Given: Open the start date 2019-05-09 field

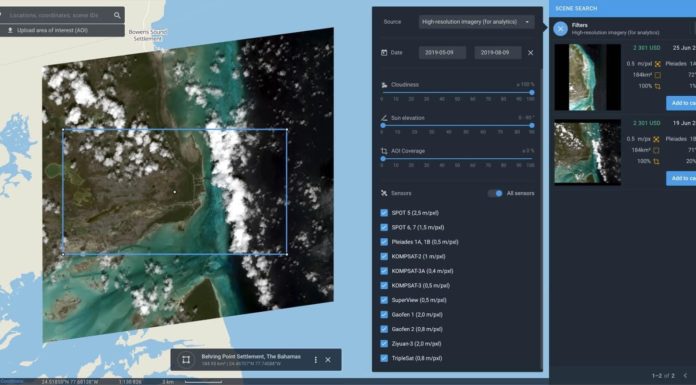Looking at the screenshot, I should pyautogui.click(x=442, y=53).
